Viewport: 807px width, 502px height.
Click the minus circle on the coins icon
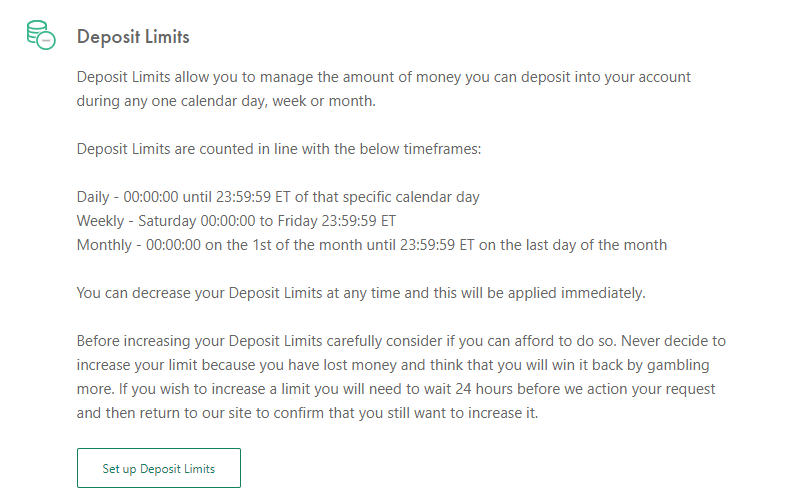tap(46, 40)
